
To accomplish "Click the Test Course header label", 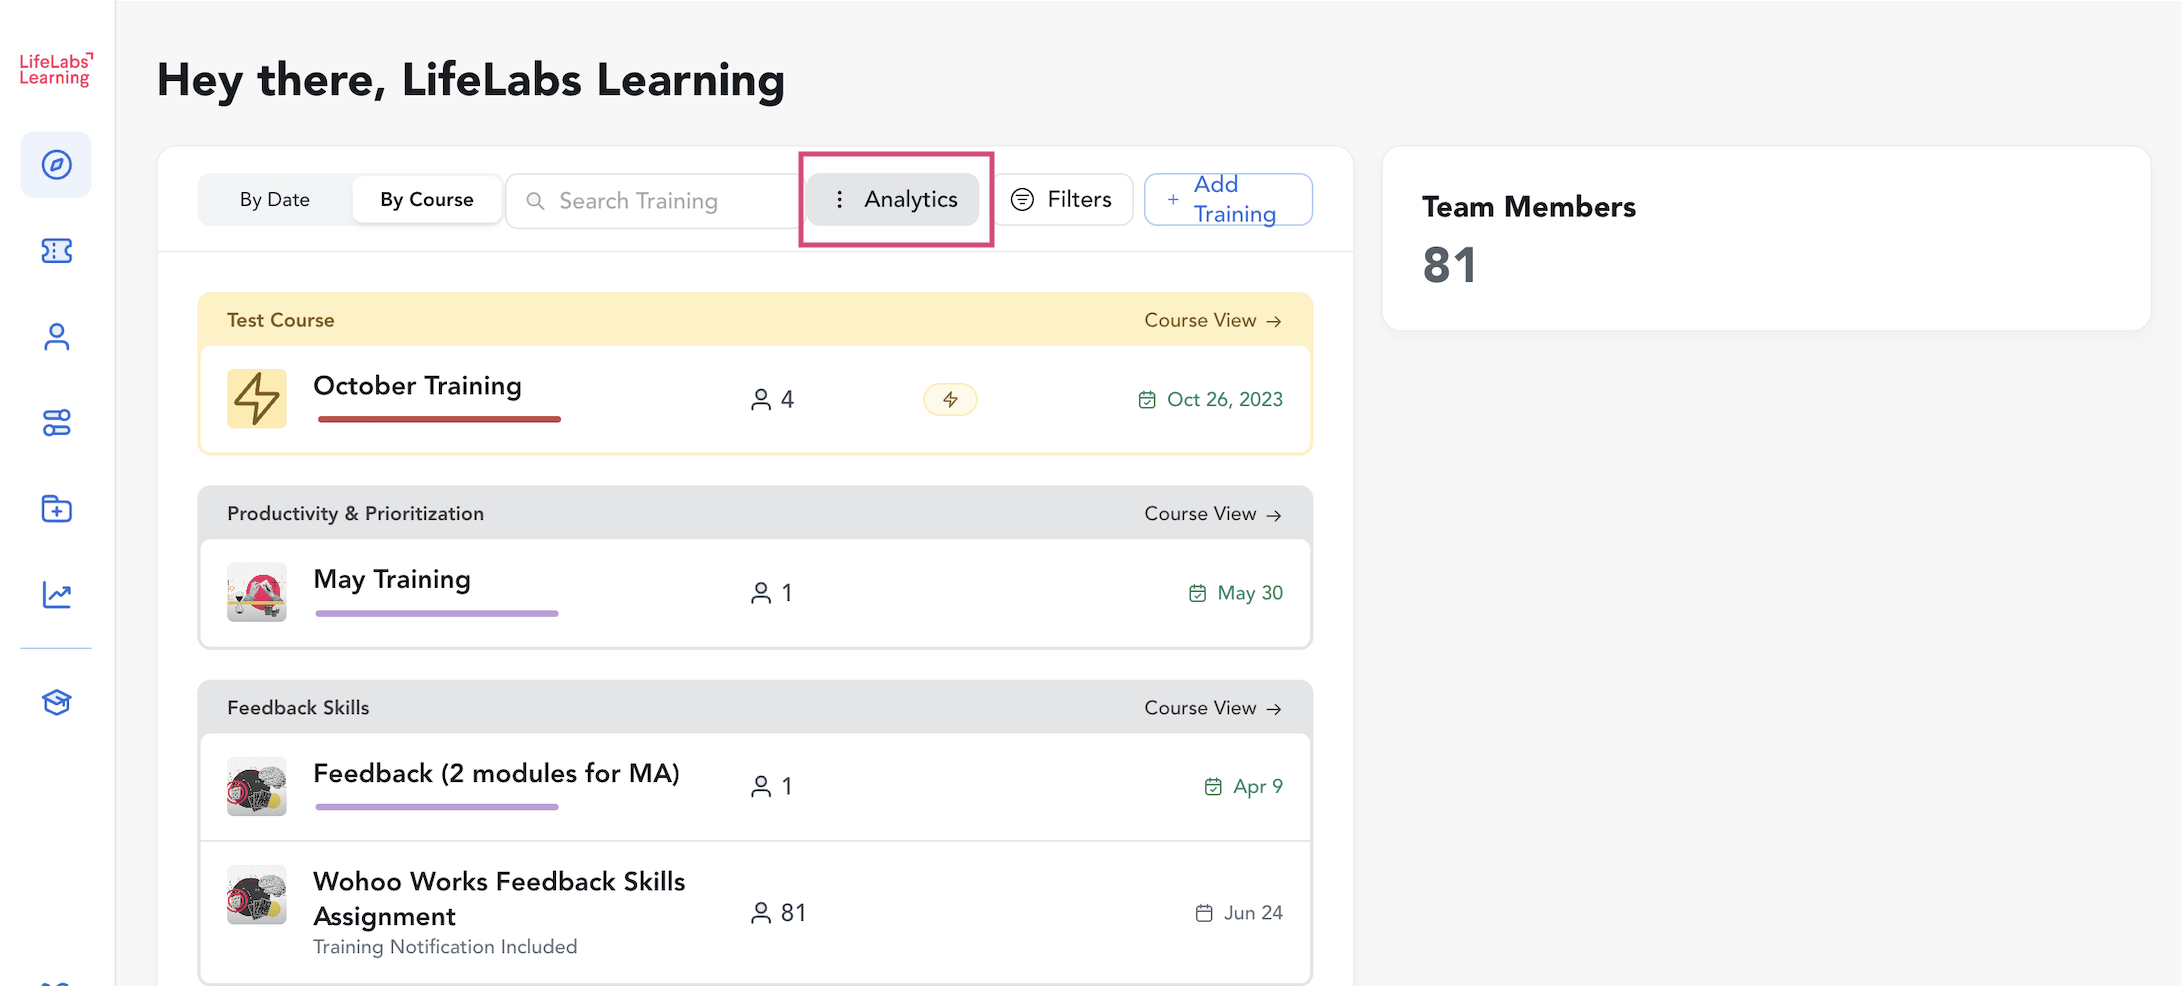I will (281, 321).
